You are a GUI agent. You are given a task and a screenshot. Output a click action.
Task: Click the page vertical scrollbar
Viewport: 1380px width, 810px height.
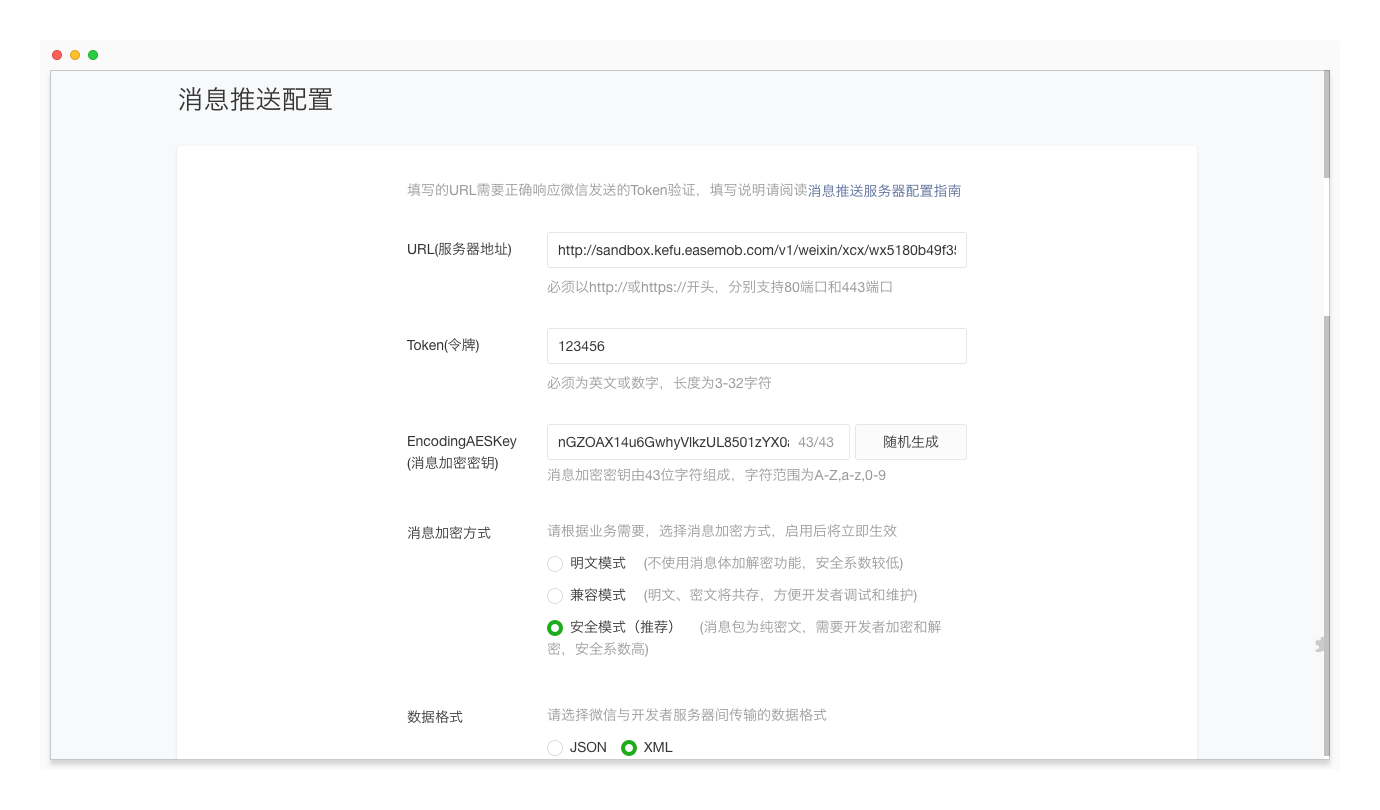pyautogui.click(x=1326, y=415)
